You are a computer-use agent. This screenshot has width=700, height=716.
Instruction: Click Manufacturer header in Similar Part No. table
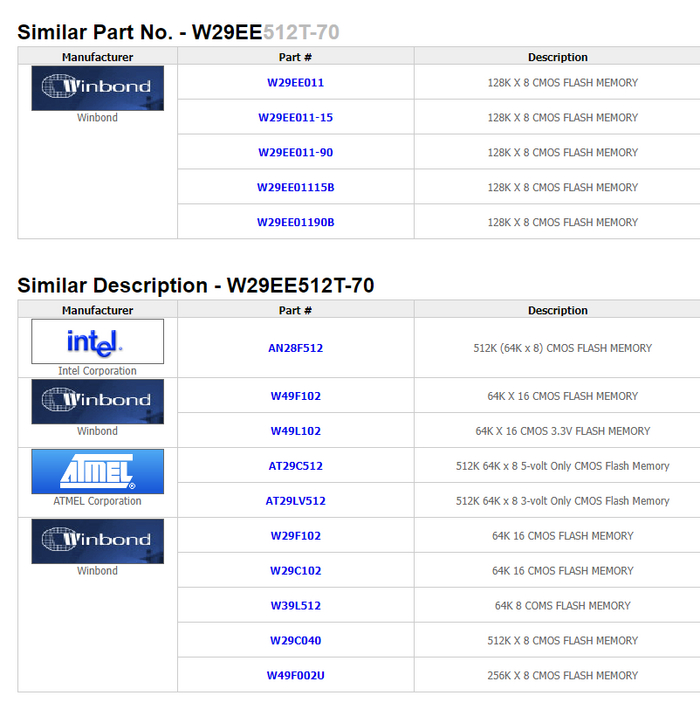[x=98, y=57]
